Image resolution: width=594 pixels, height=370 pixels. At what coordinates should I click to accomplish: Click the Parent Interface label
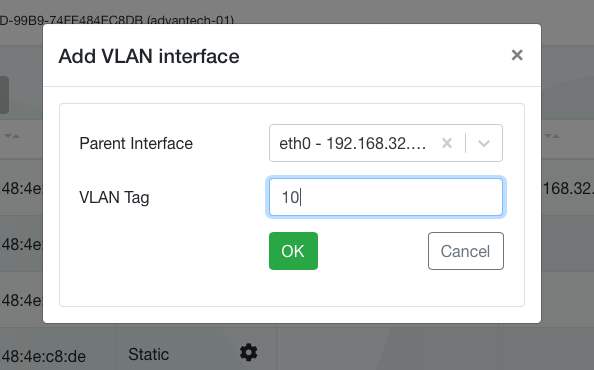click(136, 144)
